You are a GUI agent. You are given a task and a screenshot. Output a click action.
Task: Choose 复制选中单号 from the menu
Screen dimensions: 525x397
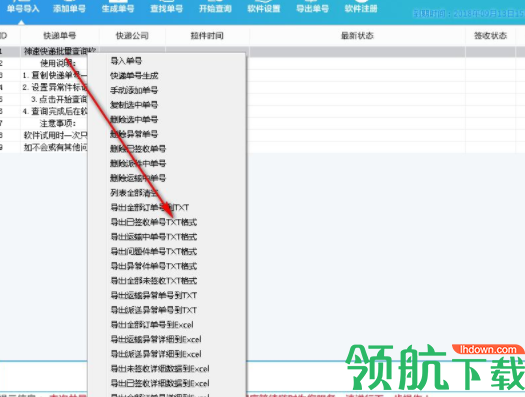tap(134, 105)
